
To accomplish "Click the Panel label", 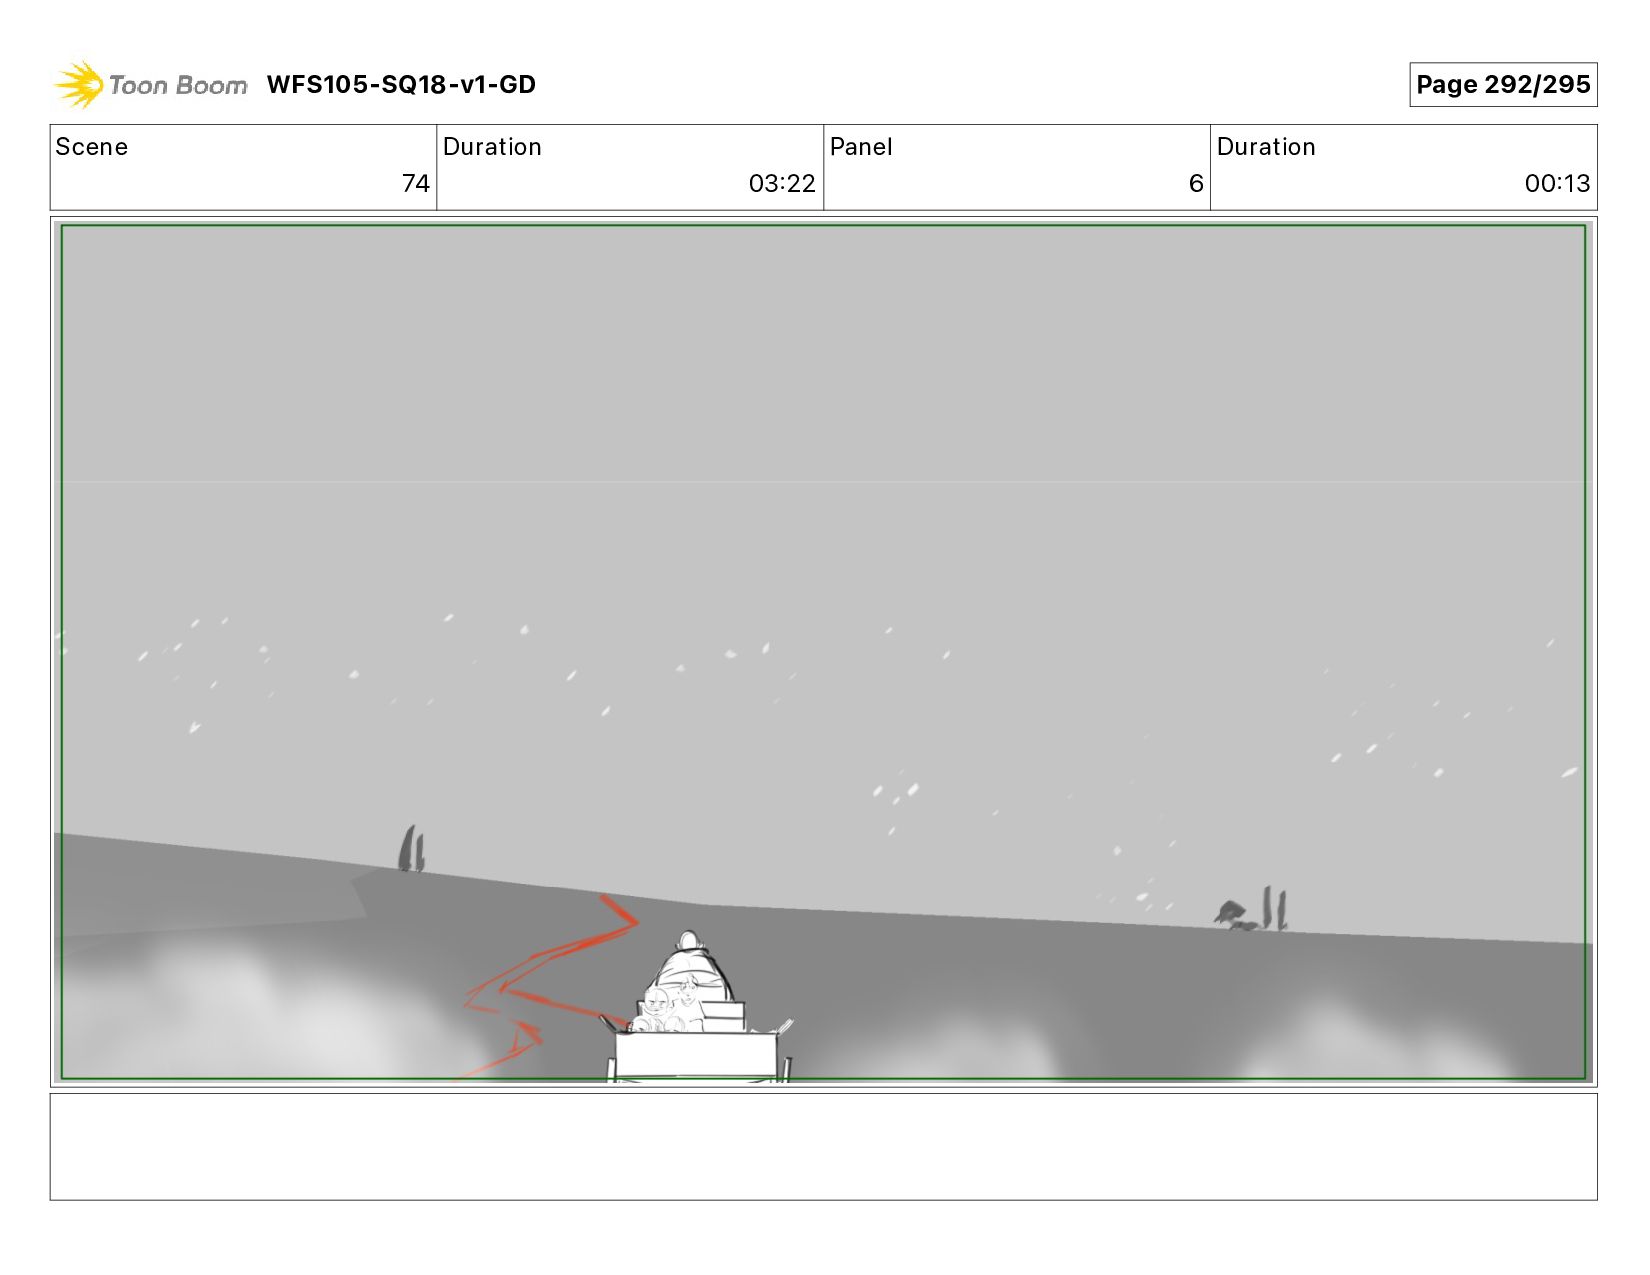I will (x=861, y=147).
